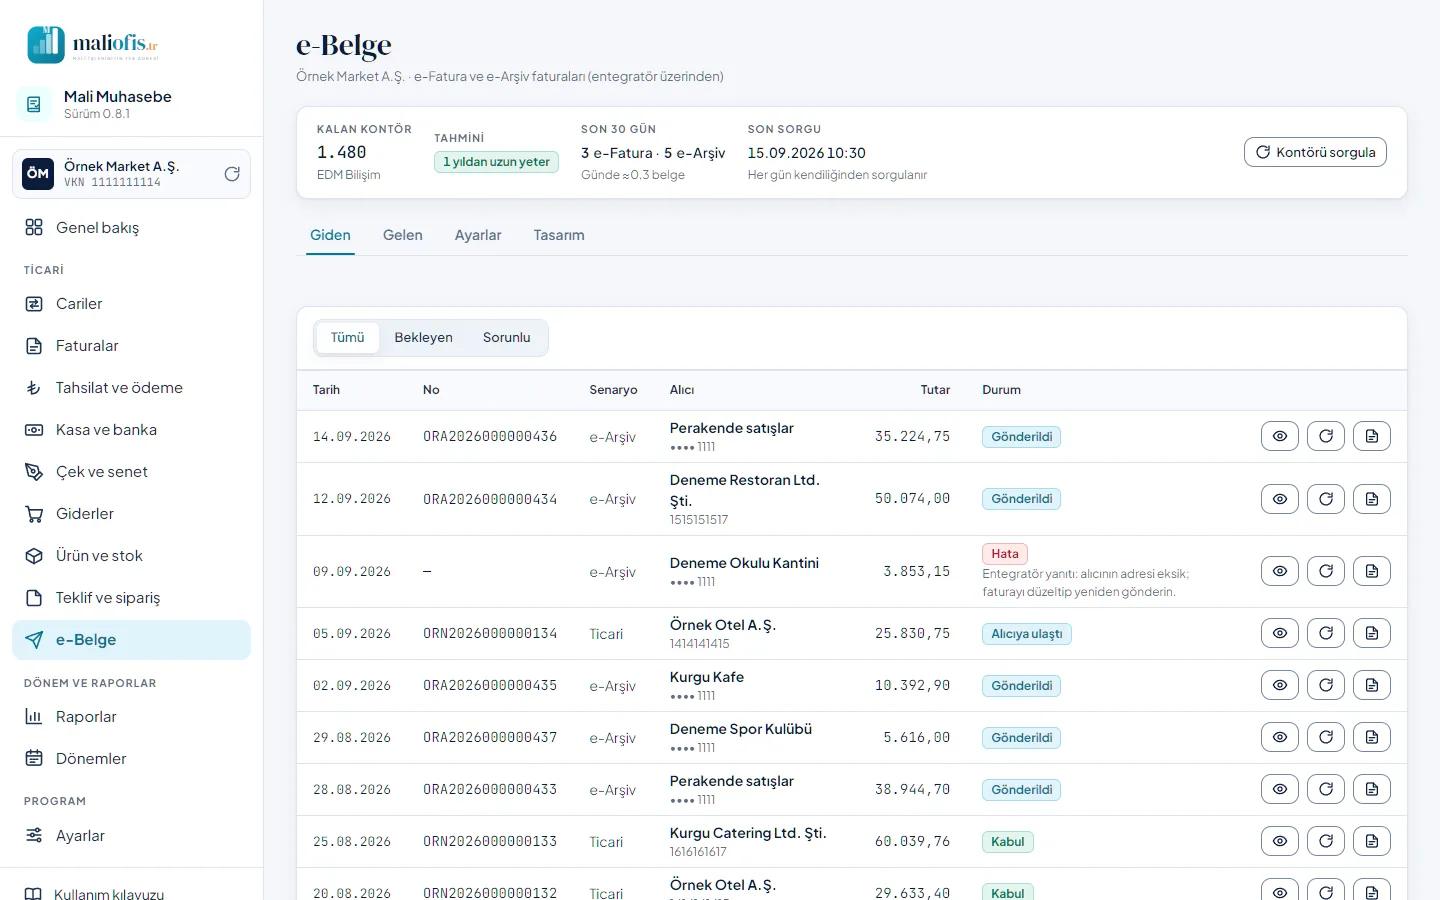The image size is (1440, 900).
Task: Refresh status of invoice ORA2026000000434
Action: pos(1326,499)
